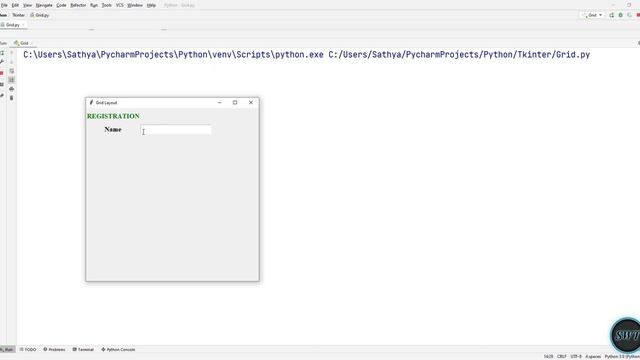The width and height of the screenshot is (640, 360).
Task: Click the print icon in Run panel
Action: (11, 89)
